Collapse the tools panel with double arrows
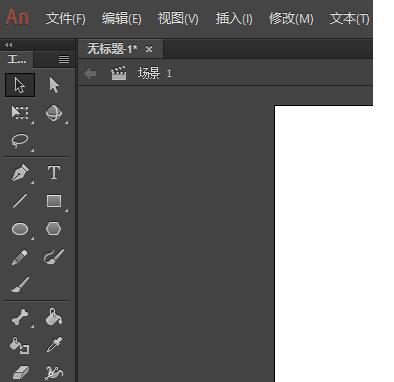The image size is (394, 382). click(9, 45)
